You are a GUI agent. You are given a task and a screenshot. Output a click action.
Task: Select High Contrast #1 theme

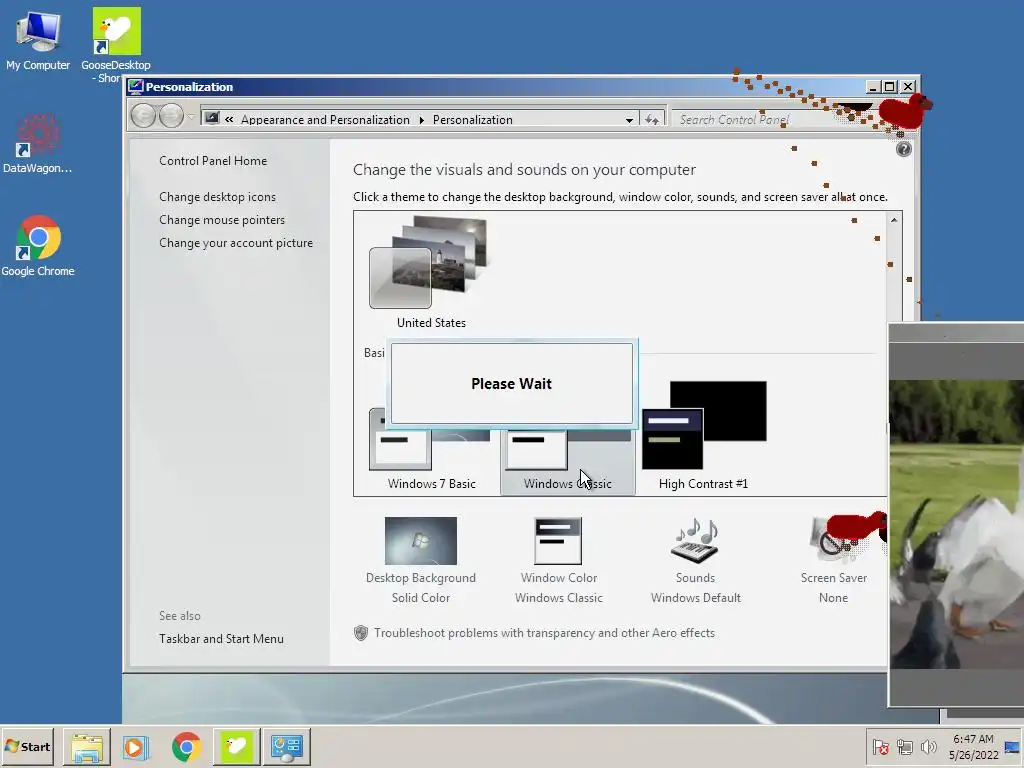click(x=704, y=436)
